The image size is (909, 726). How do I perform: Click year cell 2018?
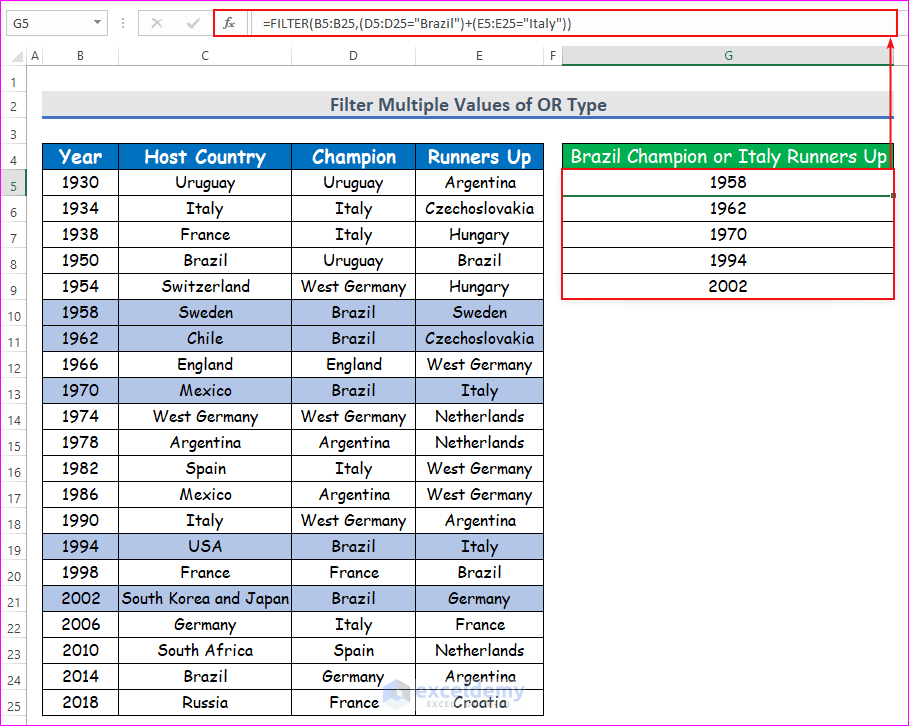pos(80,703)
